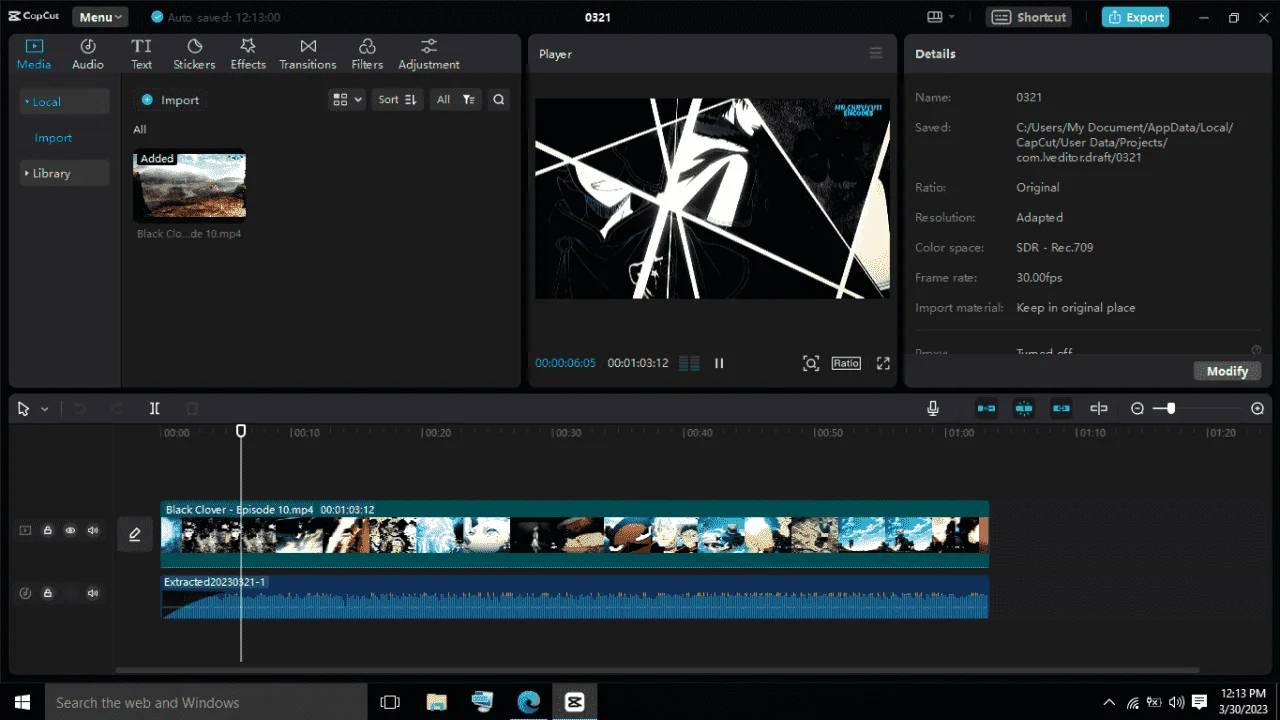Click the preview zoom focus icon

(811, 363)
